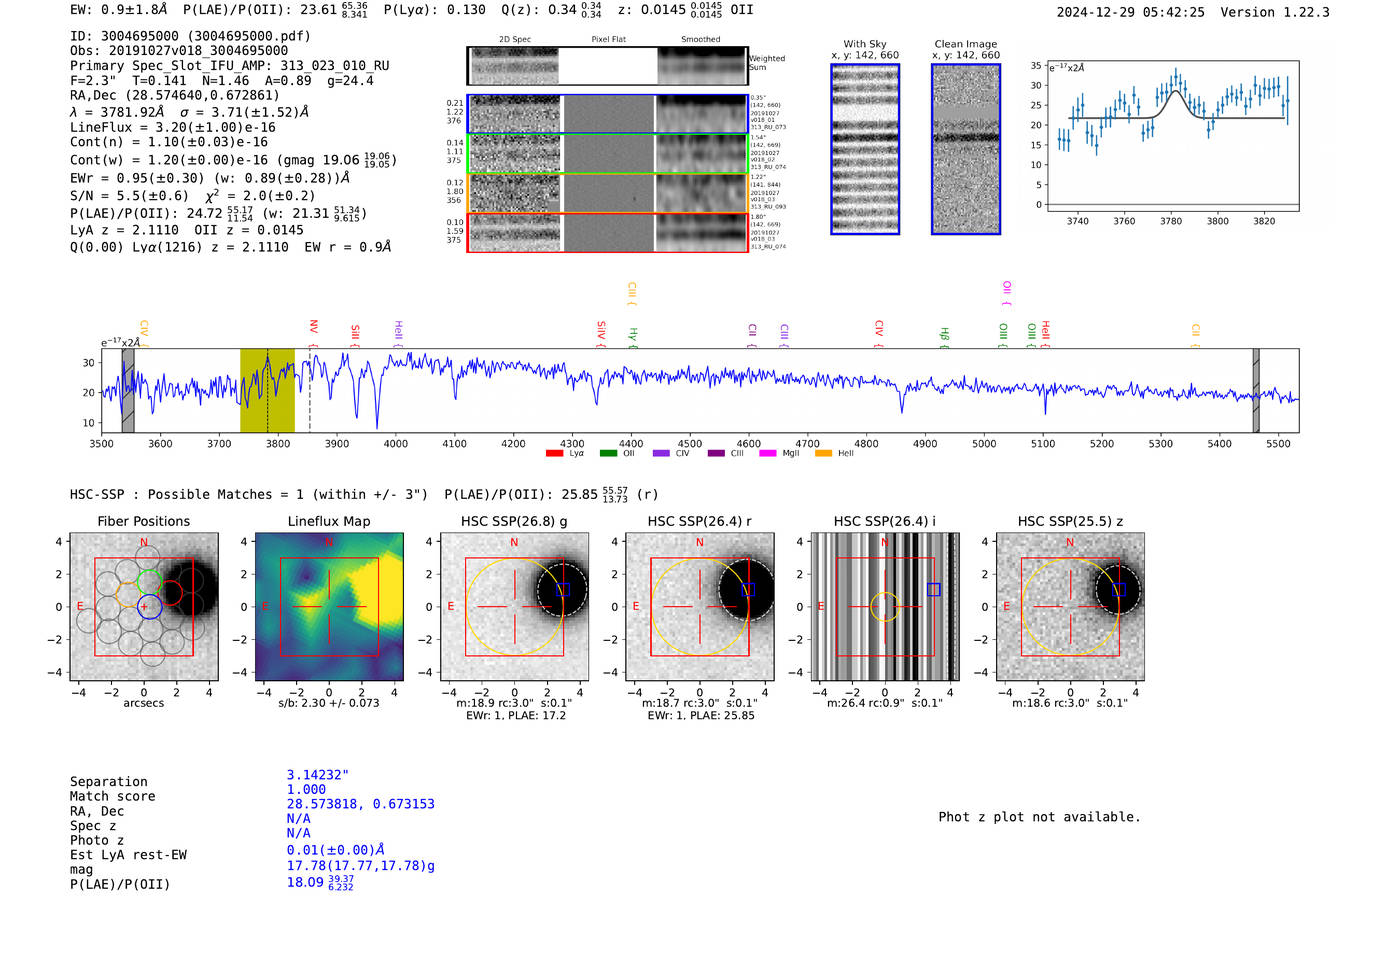Click the red SiII line marker
The width and height of the screenshot is (1400, 953).
point(355,334)
